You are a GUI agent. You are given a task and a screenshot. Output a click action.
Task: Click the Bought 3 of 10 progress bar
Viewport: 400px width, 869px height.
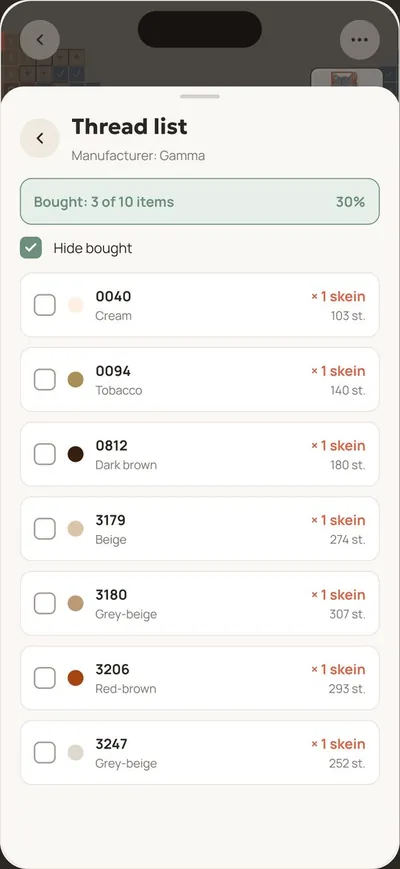[x=200, y=201]
